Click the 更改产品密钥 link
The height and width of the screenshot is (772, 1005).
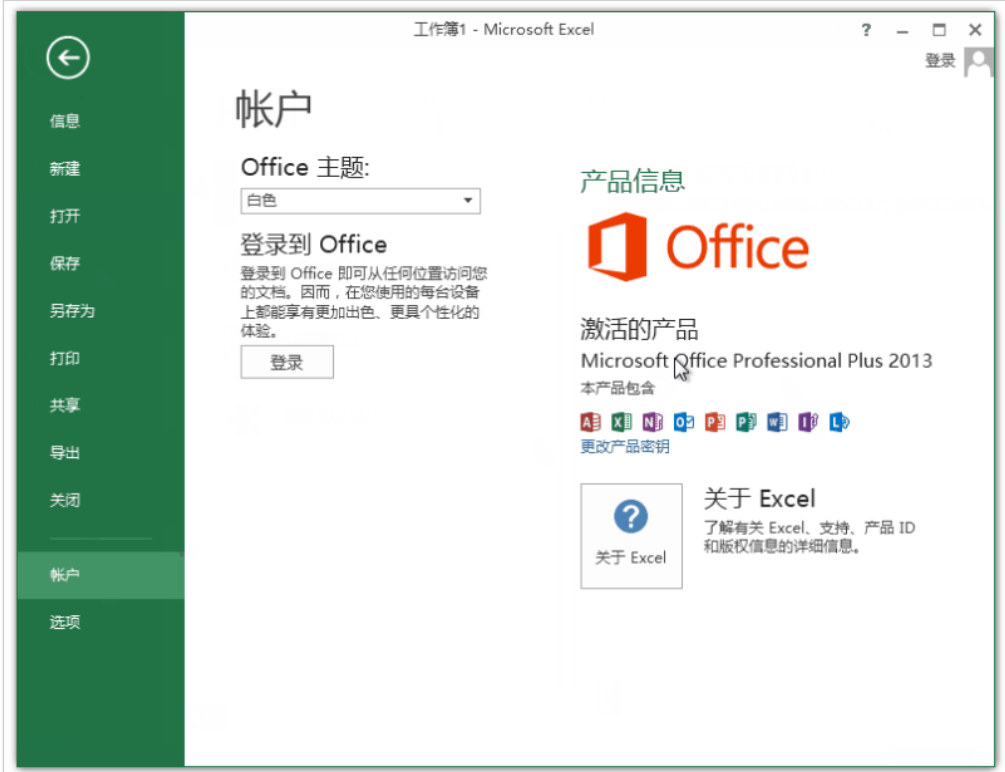tap(625, 447)
